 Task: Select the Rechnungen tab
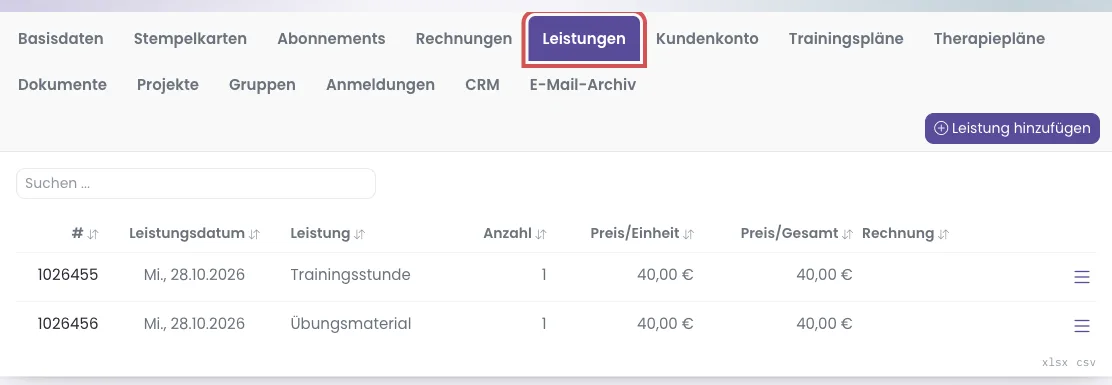pos(464,39)
